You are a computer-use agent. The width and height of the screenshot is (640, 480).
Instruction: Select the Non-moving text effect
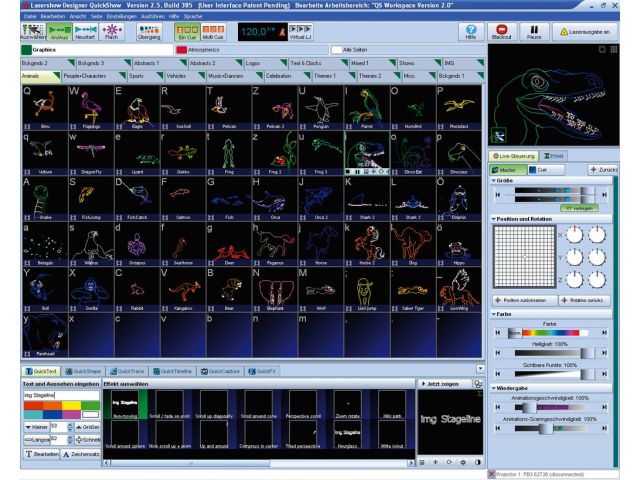125,404
